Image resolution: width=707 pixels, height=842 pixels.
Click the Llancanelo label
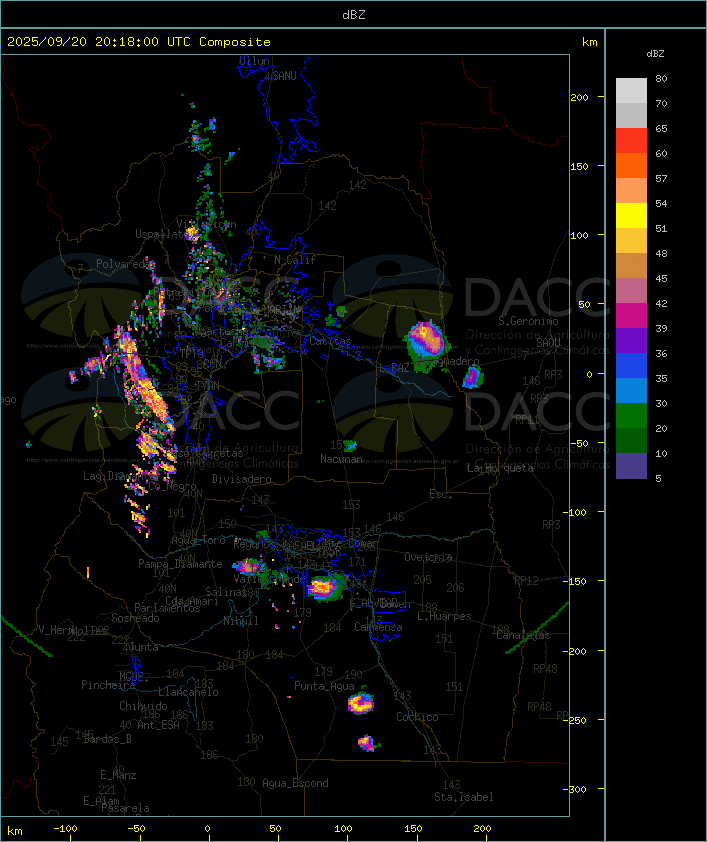pyautogui.click(x=188, y=693)
